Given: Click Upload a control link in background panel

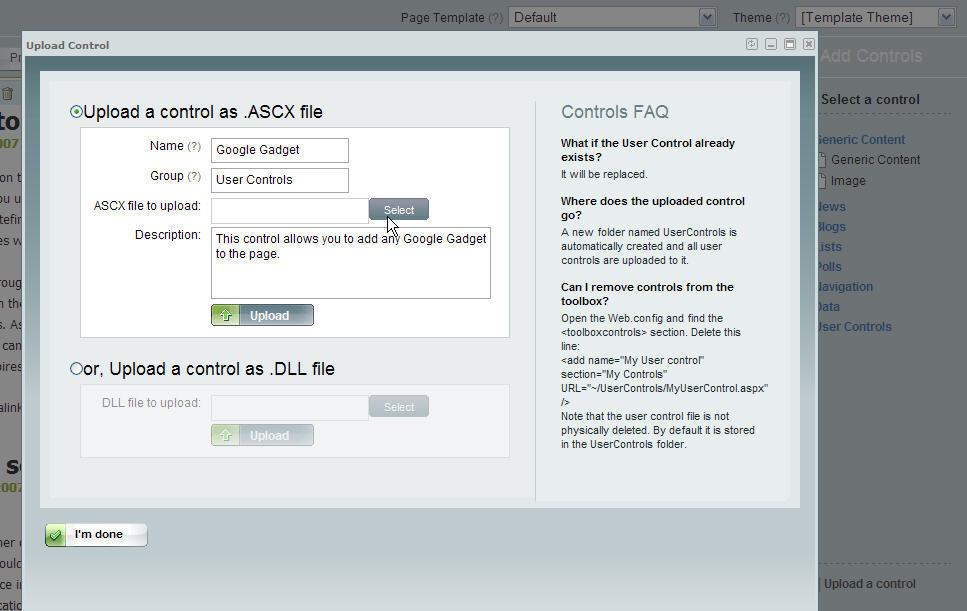Looking at the screenshot, I should (870, 583).
